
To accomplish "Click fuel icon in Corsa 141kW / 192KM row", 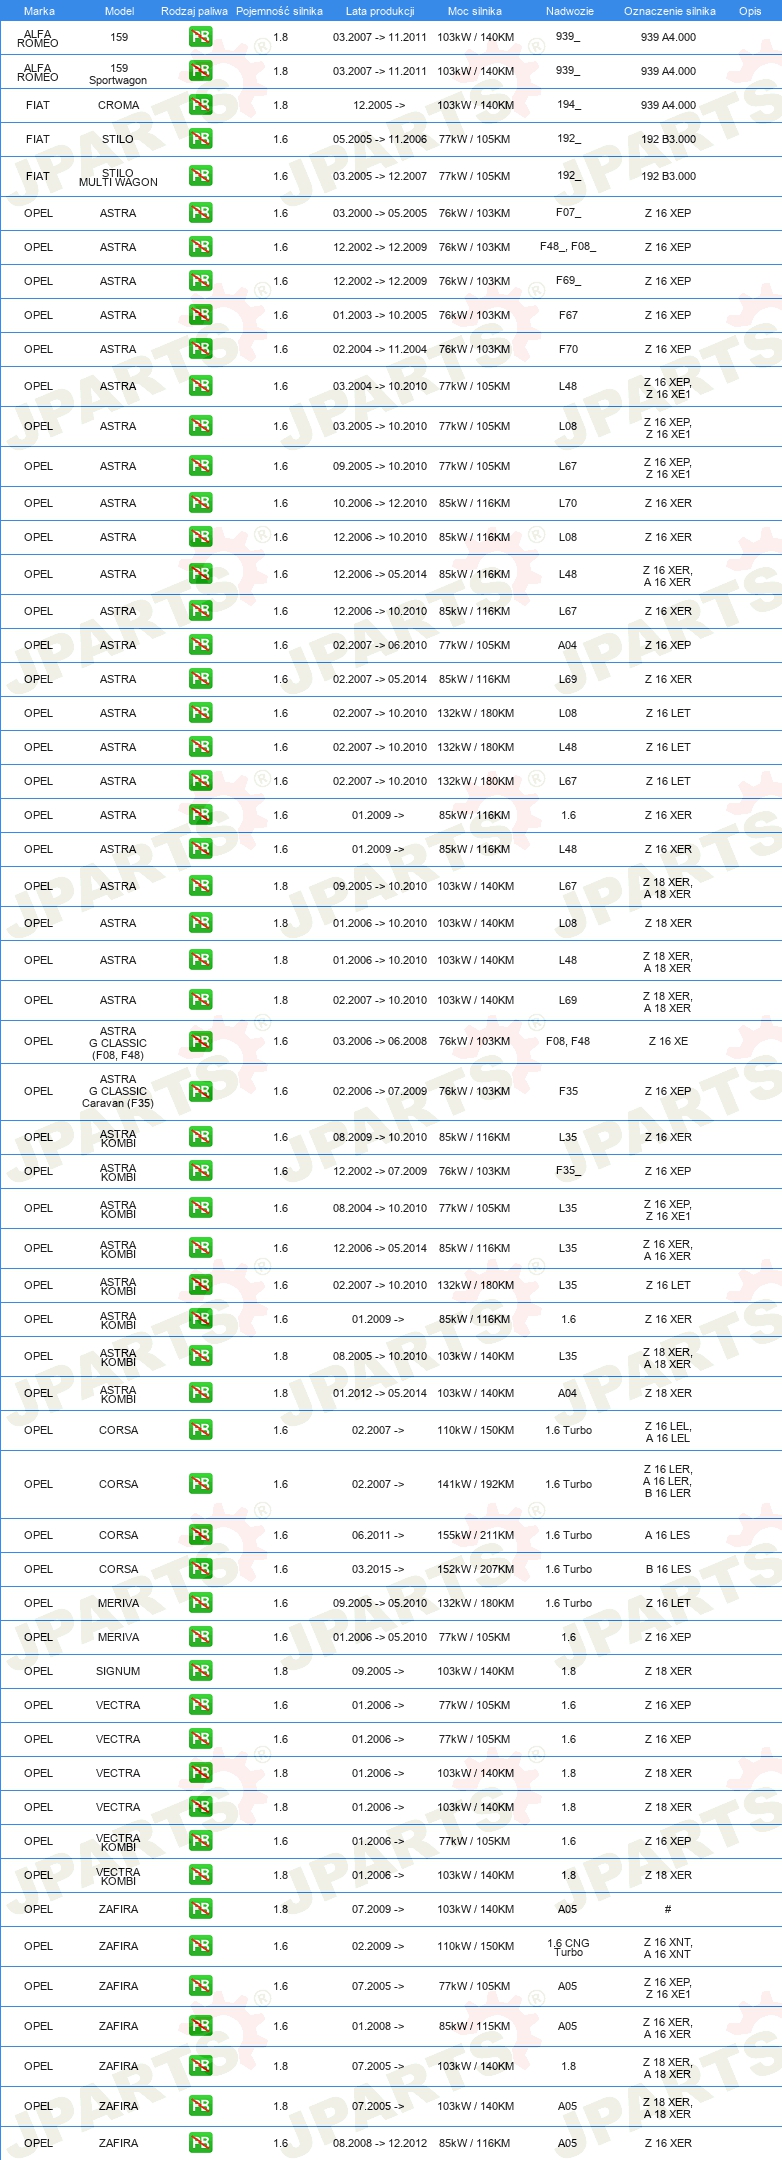I will [x=200, y=1484].
